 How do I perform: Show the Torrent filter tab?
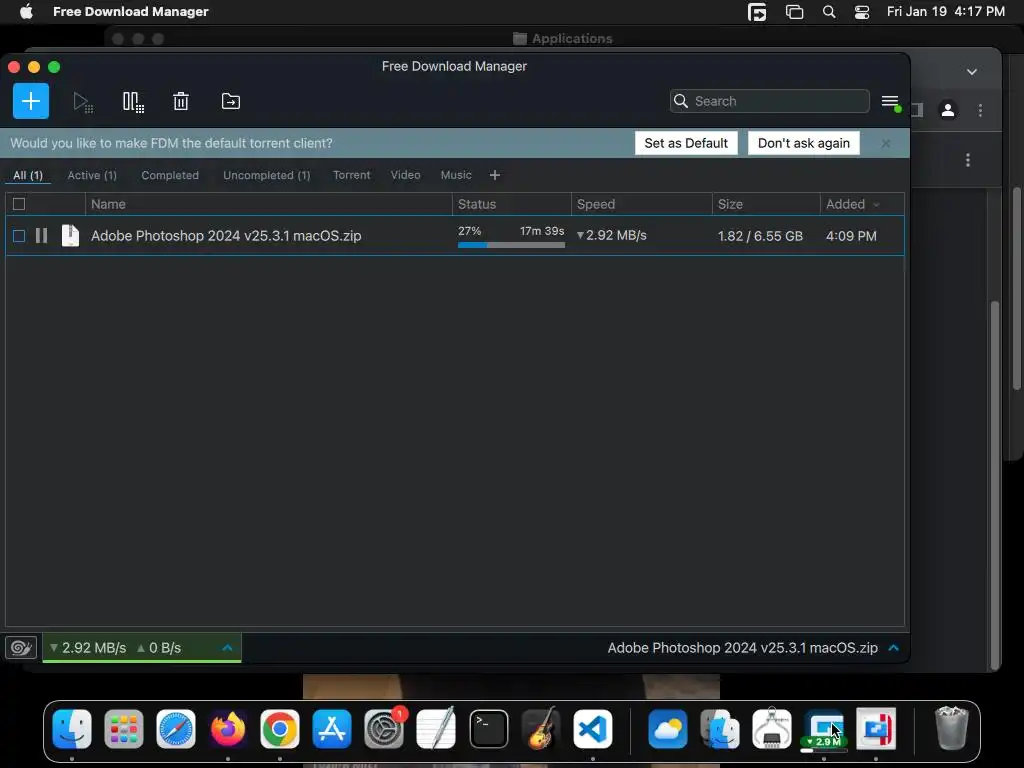351,175
